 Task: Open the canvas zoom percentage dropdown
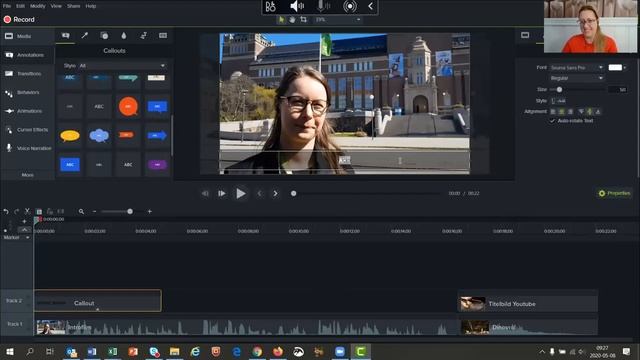pyautogui.click(x=338, y=20)
